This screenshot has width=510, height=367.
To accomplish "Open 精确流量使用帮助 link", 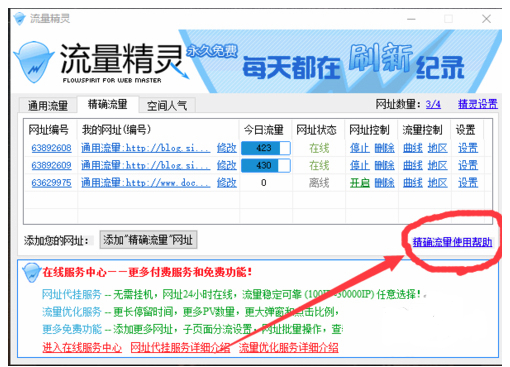I will (x=452, y=242).
